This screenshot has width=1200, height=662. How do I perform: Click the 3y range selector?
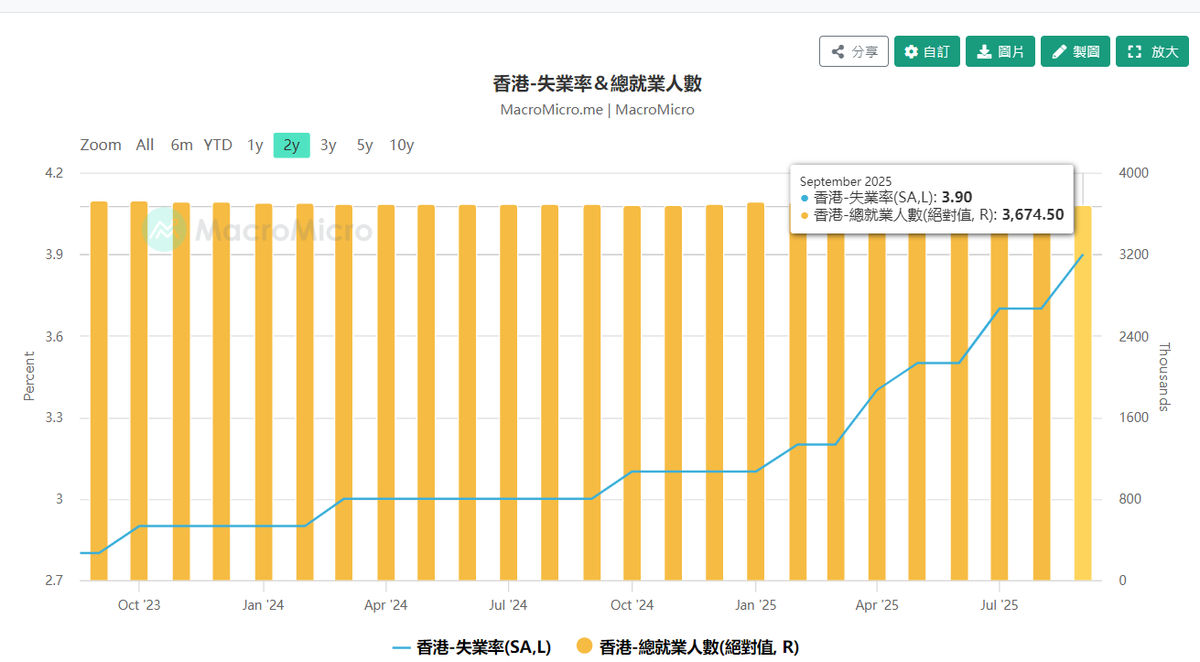(x=328, y=145)
